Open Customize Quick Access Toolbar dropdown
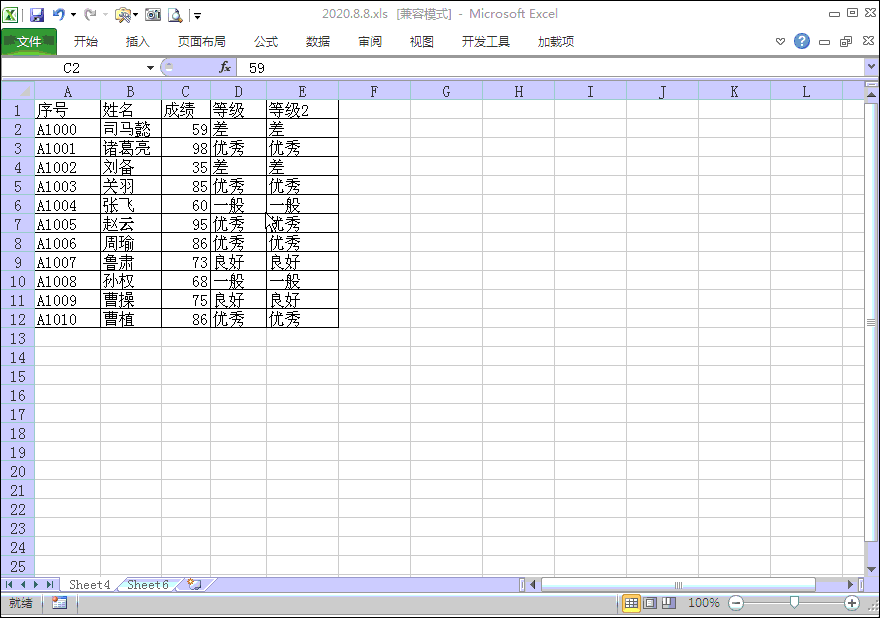Viewport: 880px width, 618px height. [197, 16]
